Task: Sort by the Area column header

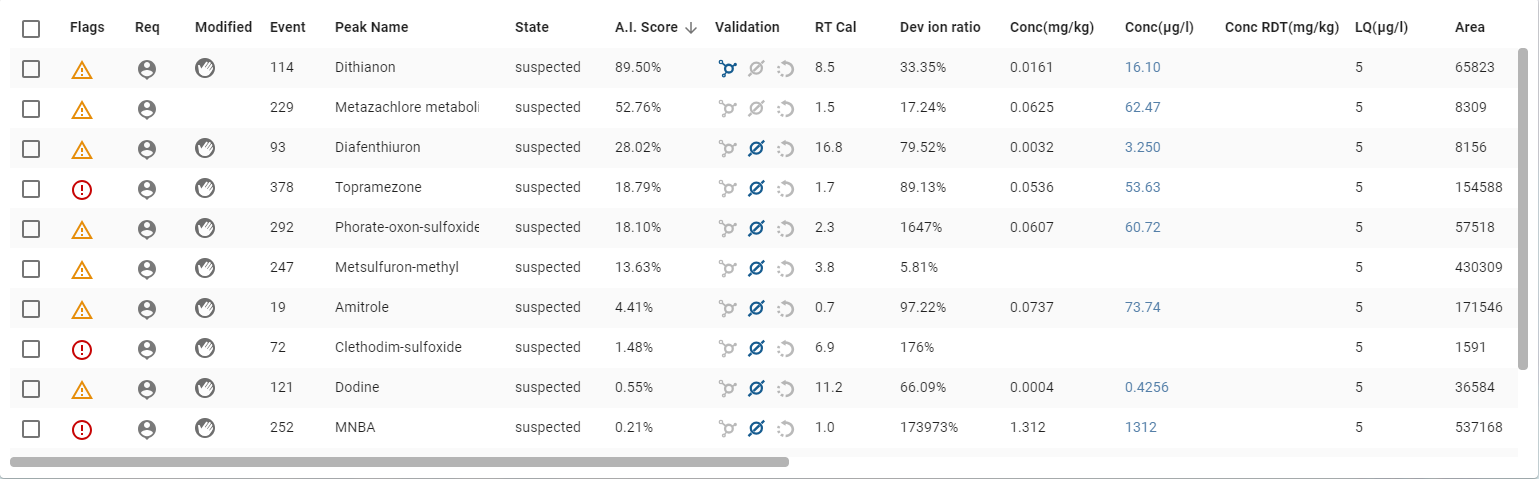Action: coord(1469,28)
